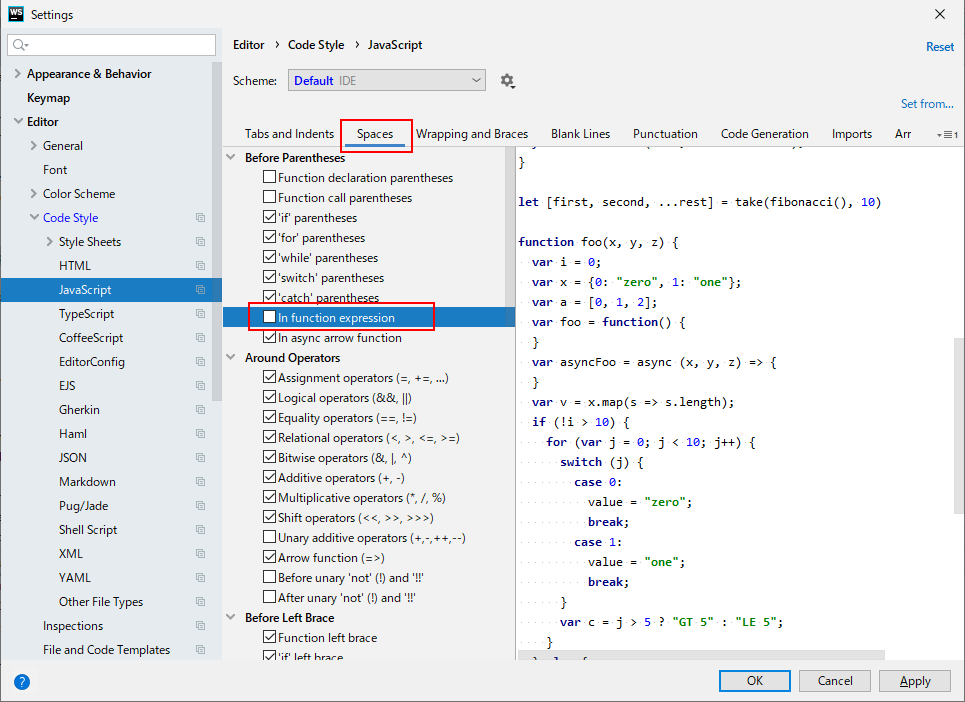The image size is (965, 702).
Task: Click project-level icon beside CoffeeScript
Action: click(x=200, y=338)
